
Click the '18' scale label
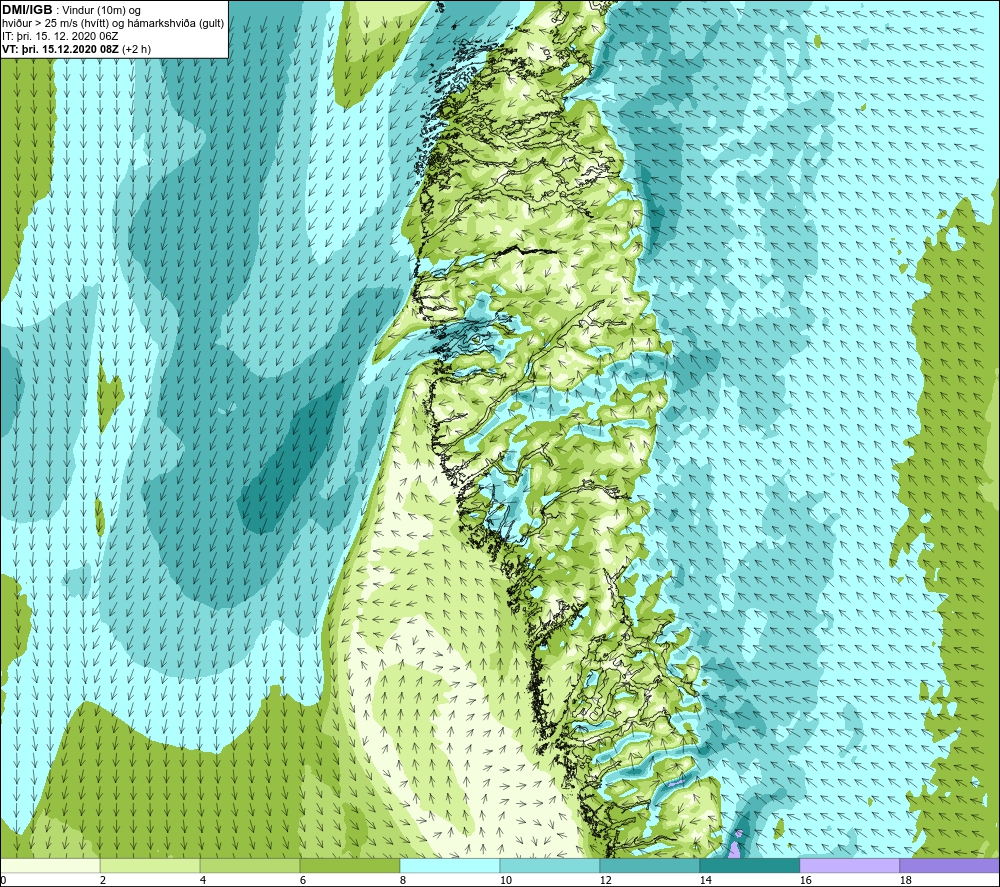[906, 880]
